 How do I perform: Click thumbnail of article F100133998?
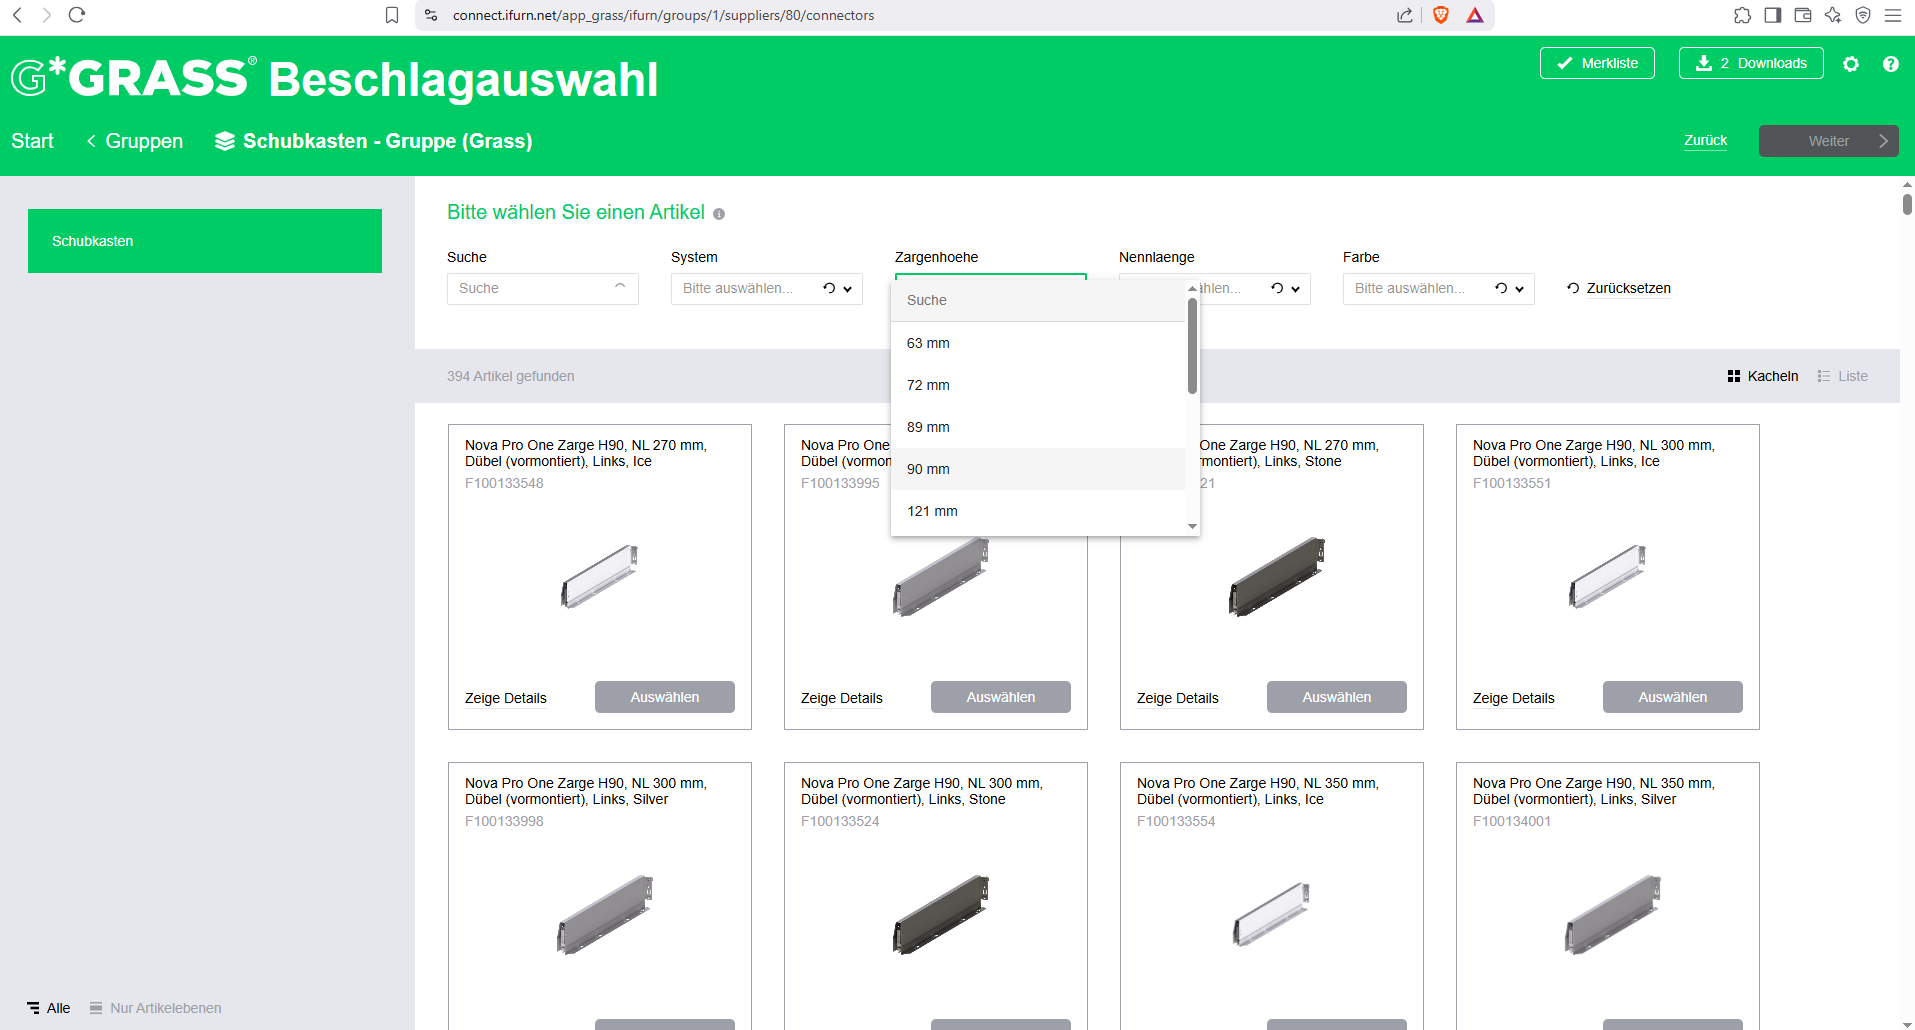click(x=604, y=914)
